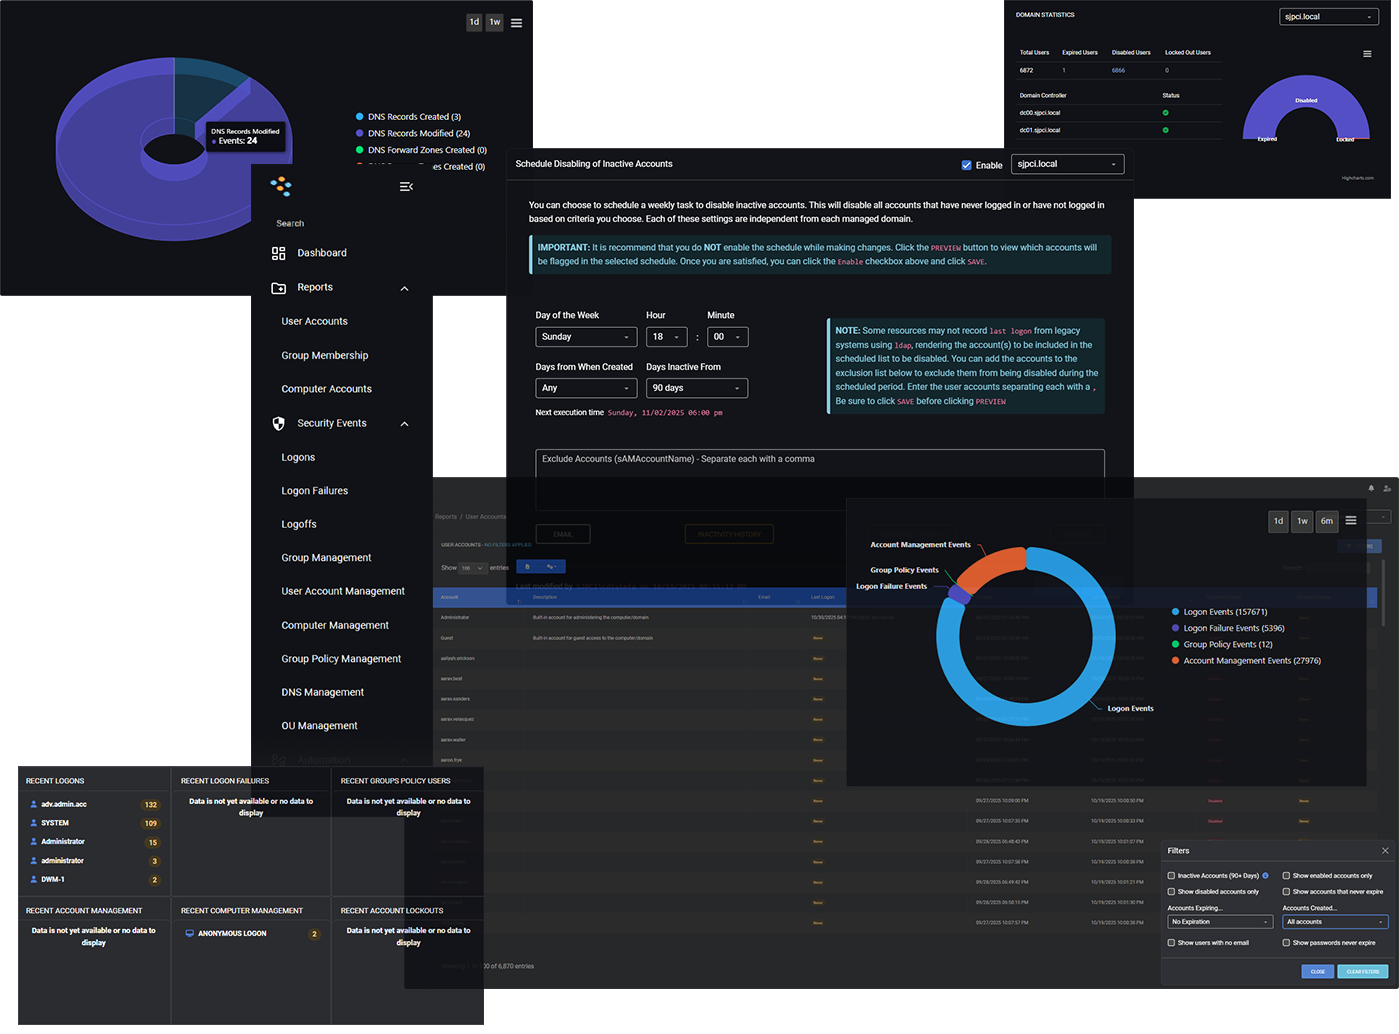Viewport: 1399px width, 1034px height.
Task: Open the hamburger menu on the events donut chart
Action: (1350, 520)
